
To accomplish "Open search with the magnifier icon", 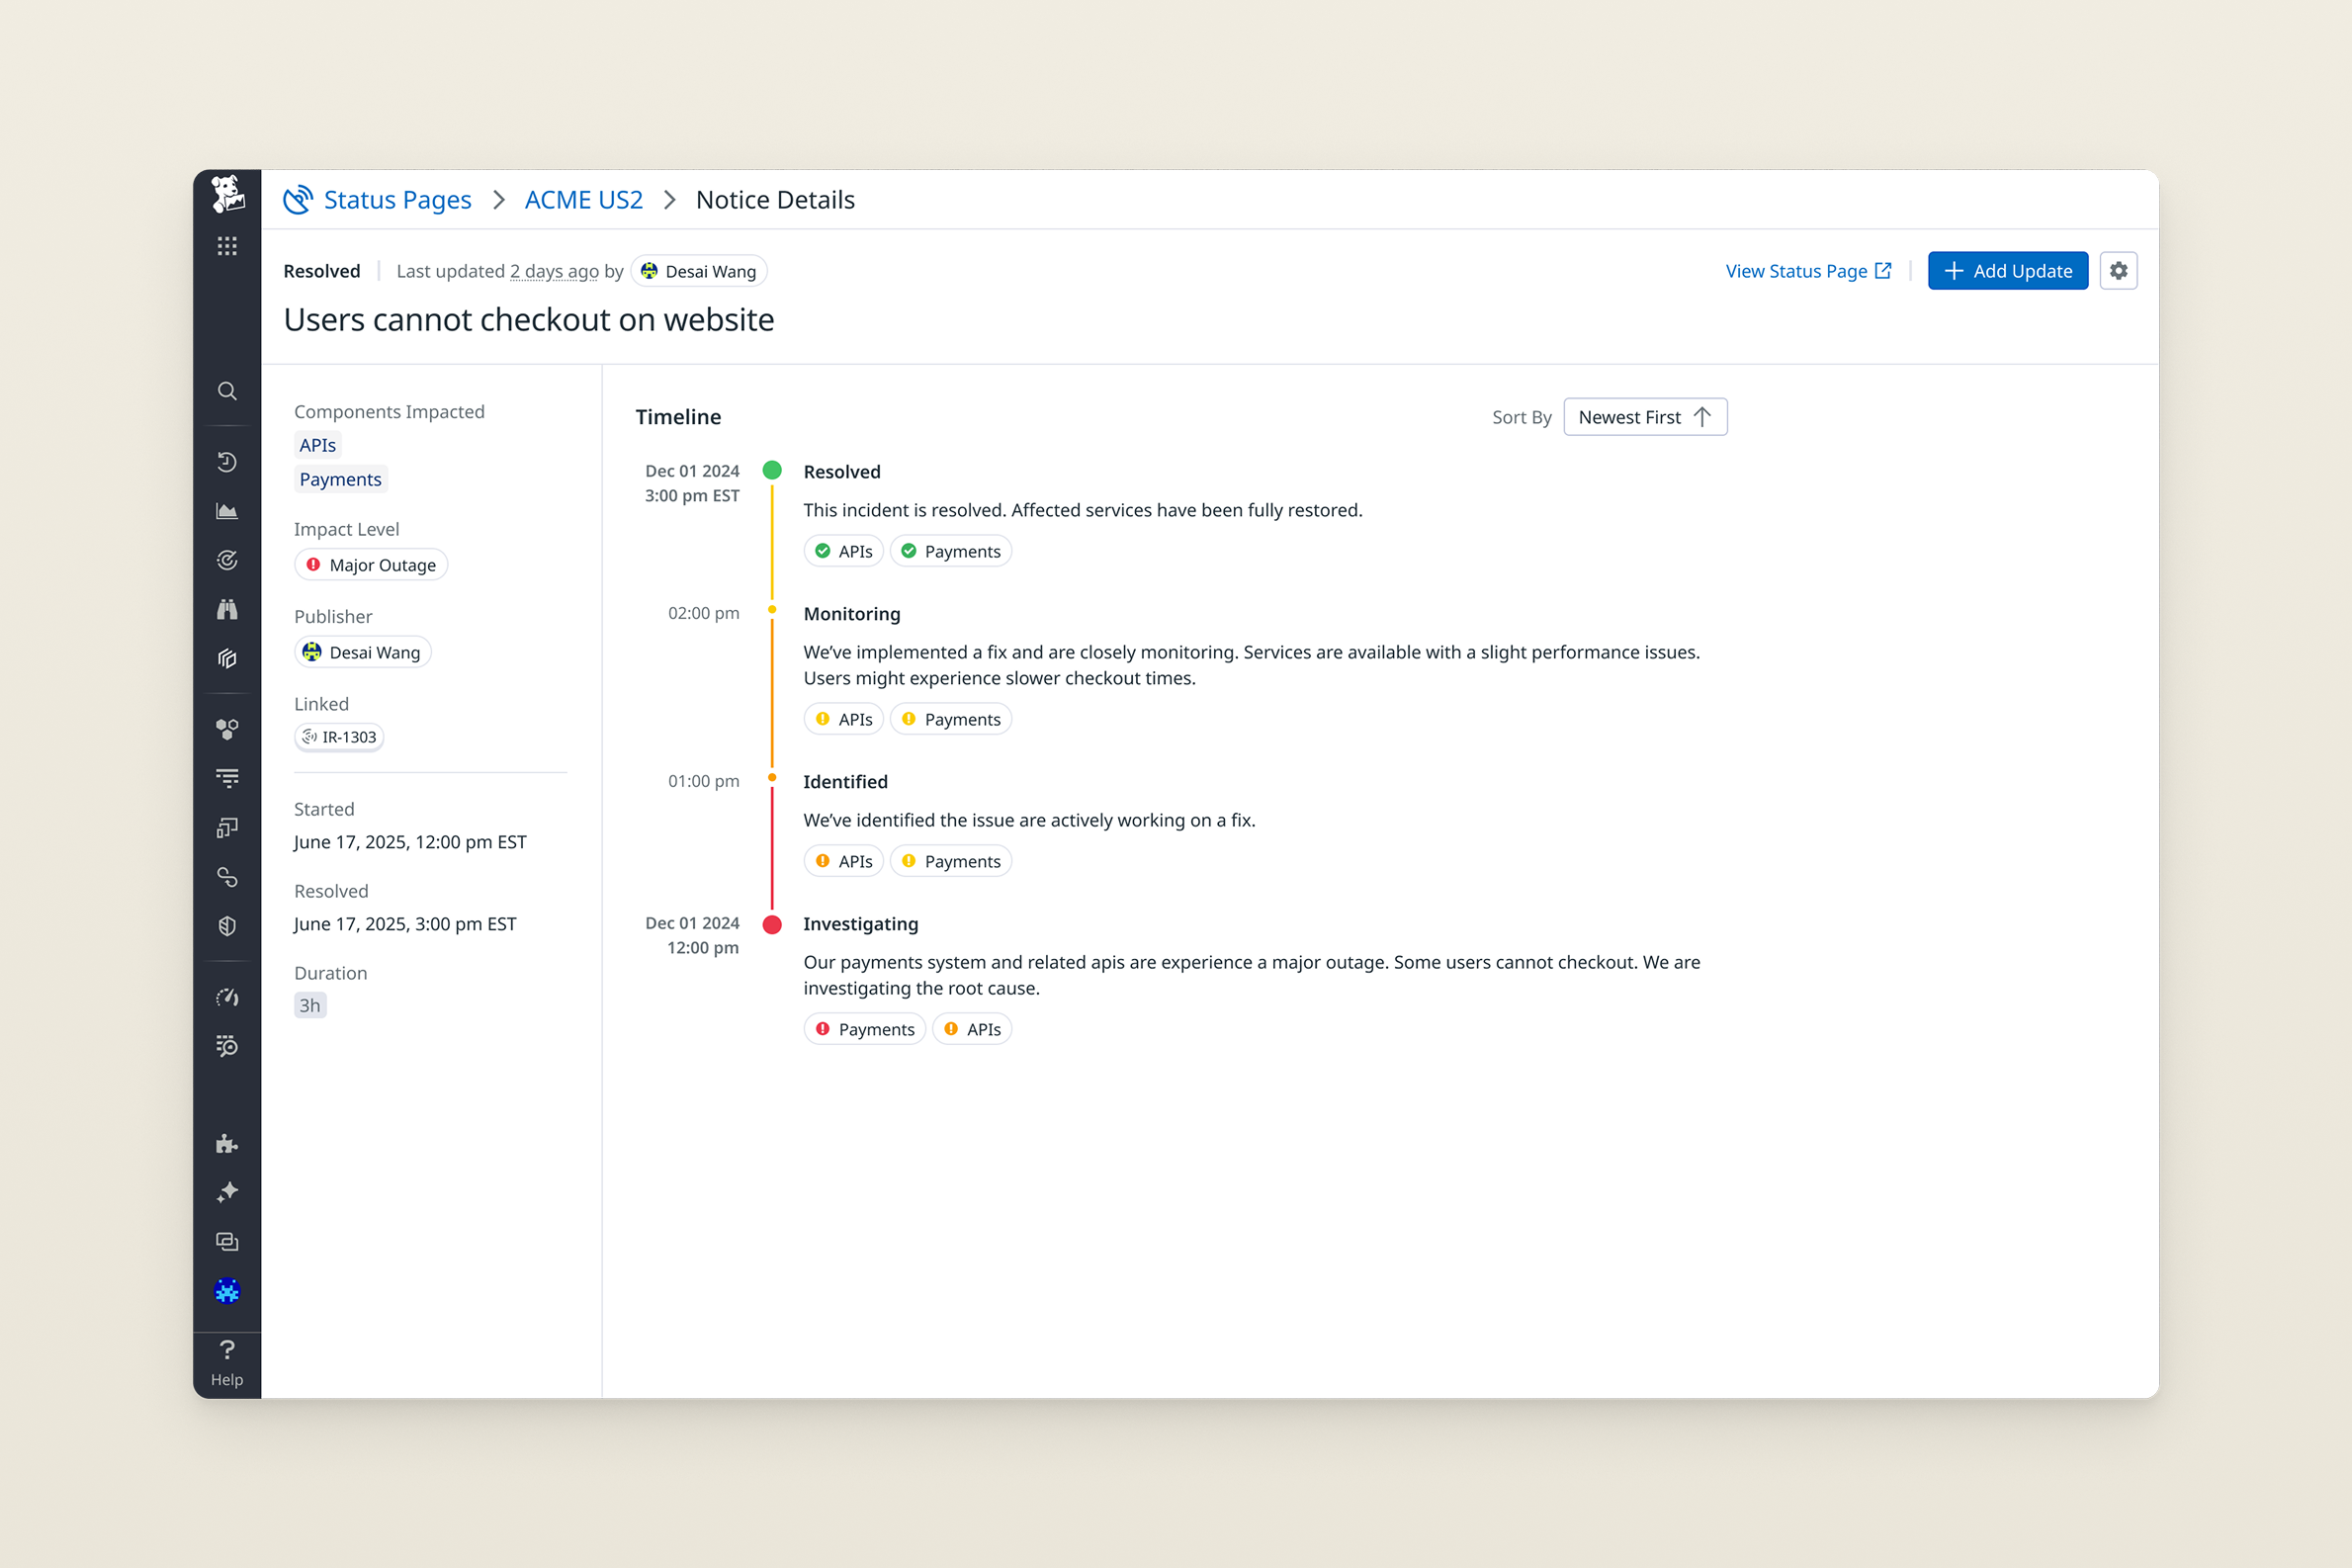I will click(x=227, y=391).
